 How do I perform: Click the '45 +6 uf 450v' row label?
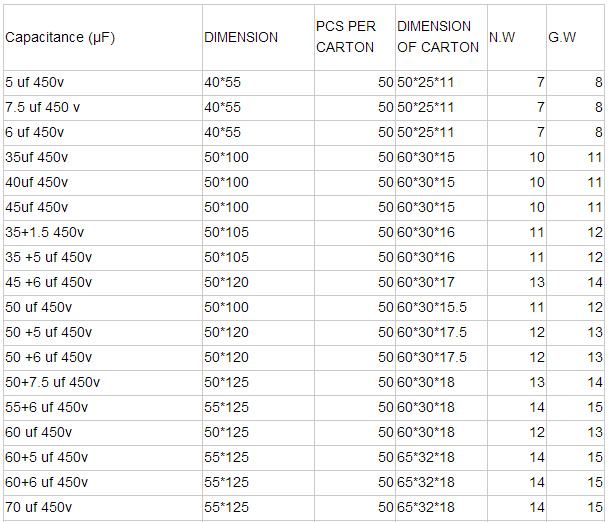[x=103, y=282]
